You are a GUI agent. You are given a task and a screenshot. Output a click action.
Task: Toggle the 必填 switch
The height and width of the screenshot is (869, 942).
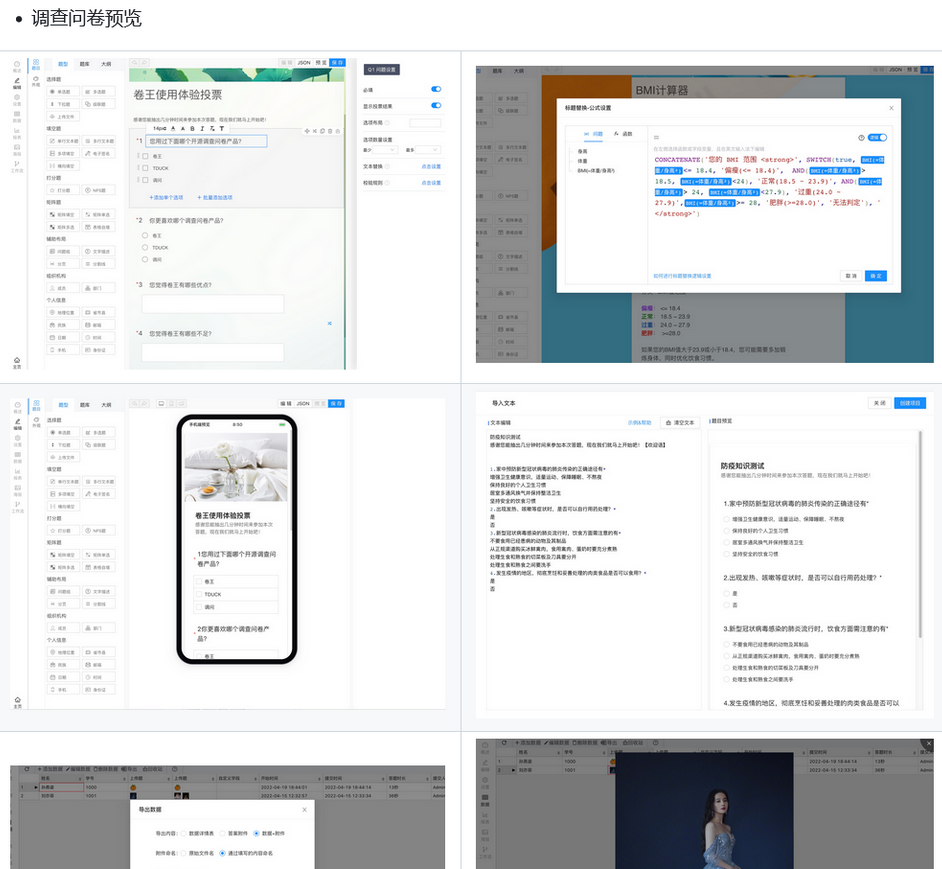coord(436,90)
